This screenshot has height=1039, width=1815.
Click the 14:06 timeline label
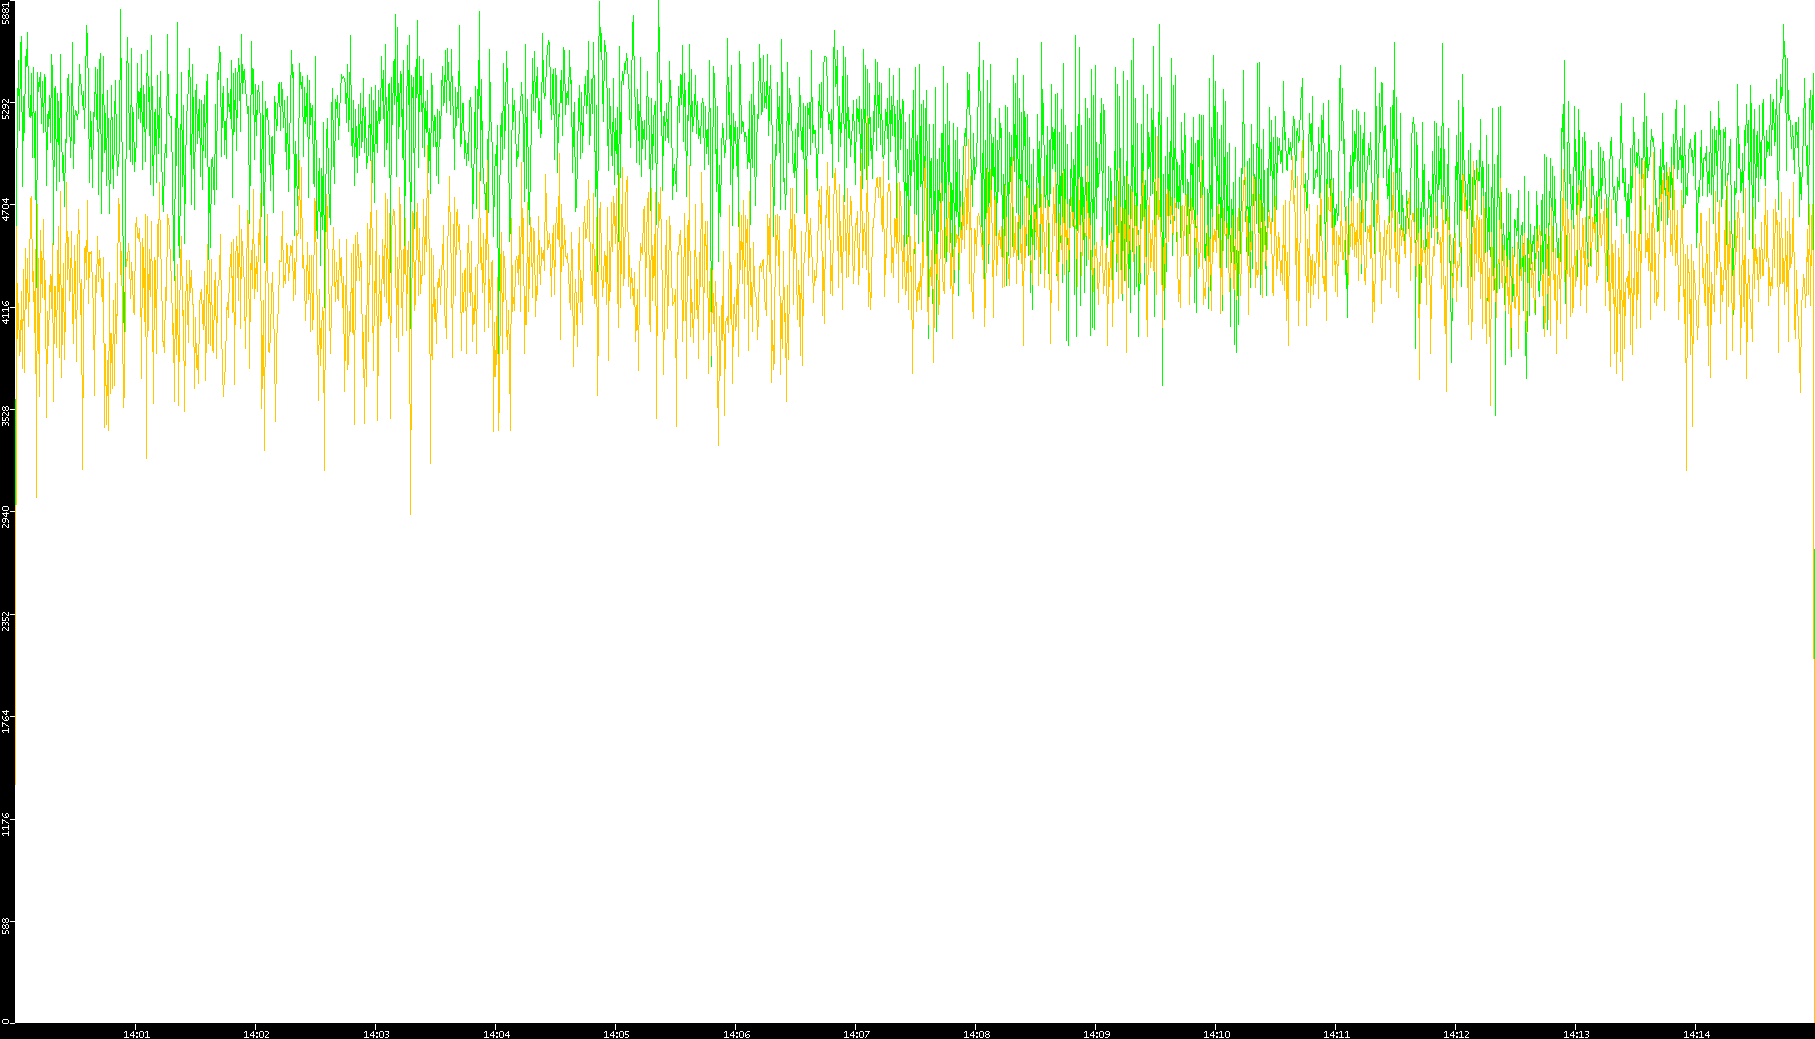[x=736, y=1034]
